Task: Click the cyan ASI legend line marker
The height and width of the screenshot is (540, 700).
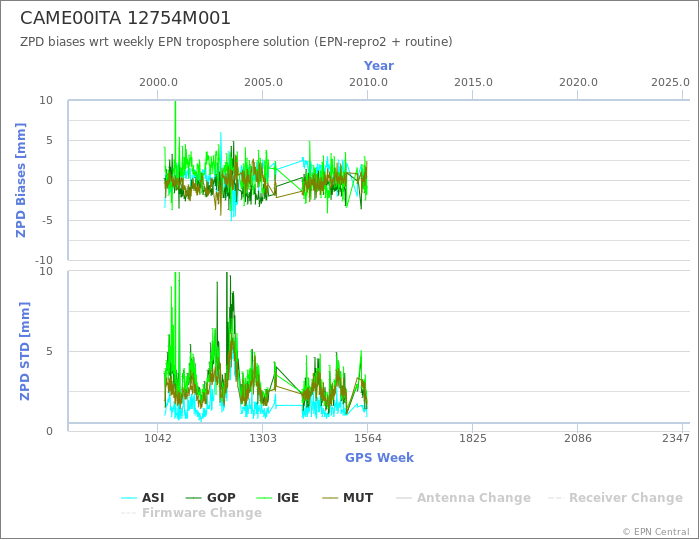Action: [129, 498]
